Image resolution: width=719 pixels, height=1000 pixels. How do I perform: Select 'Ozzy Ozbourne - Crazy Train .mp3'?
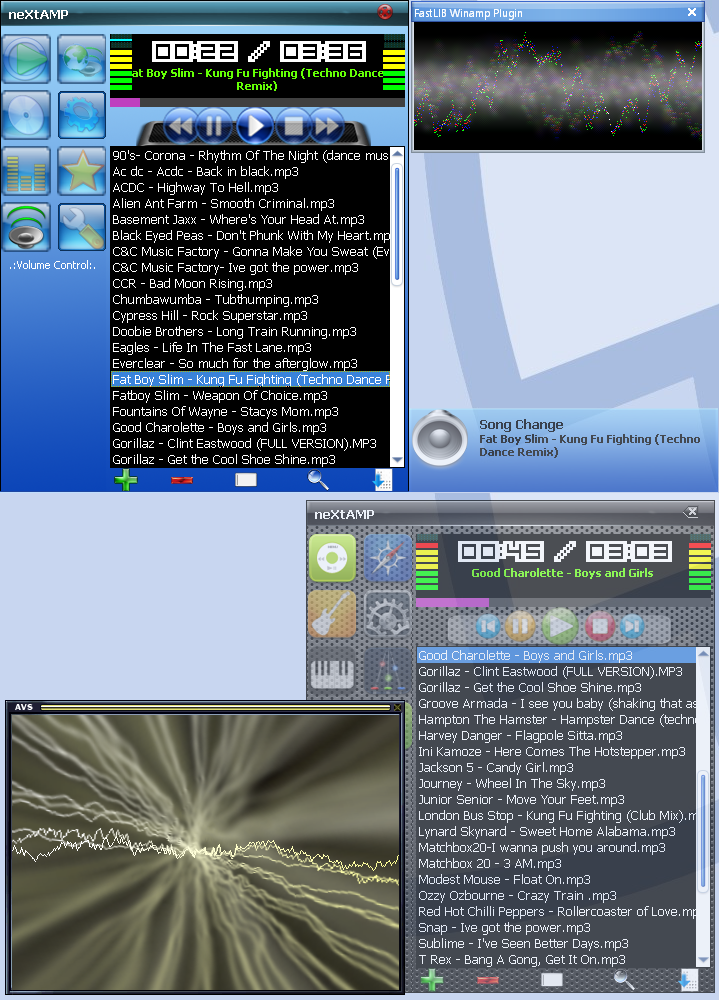point(556,895)
